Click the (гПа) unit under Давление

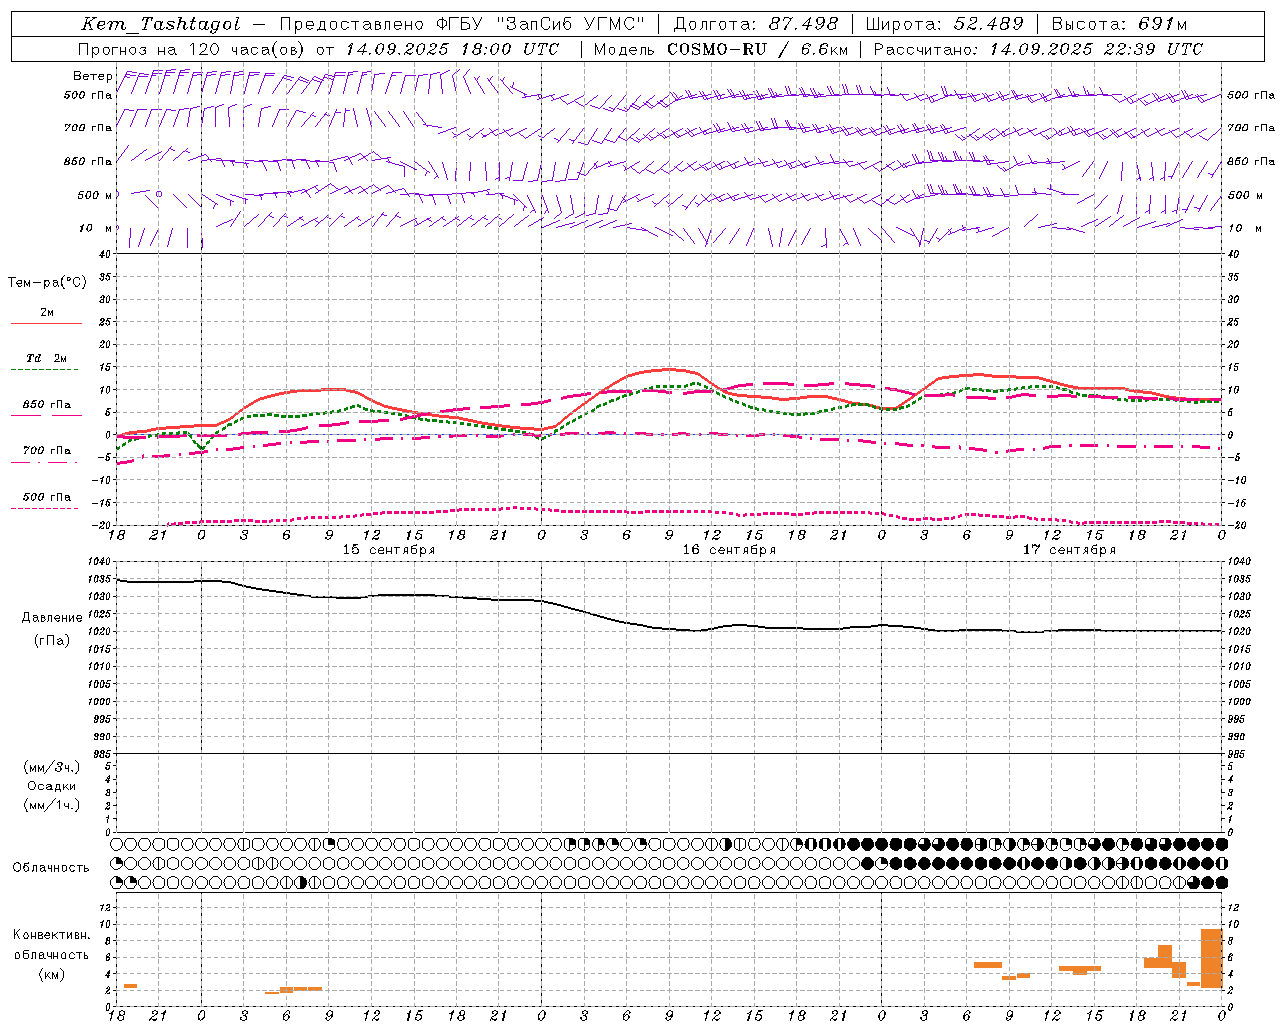coord(52,641)
